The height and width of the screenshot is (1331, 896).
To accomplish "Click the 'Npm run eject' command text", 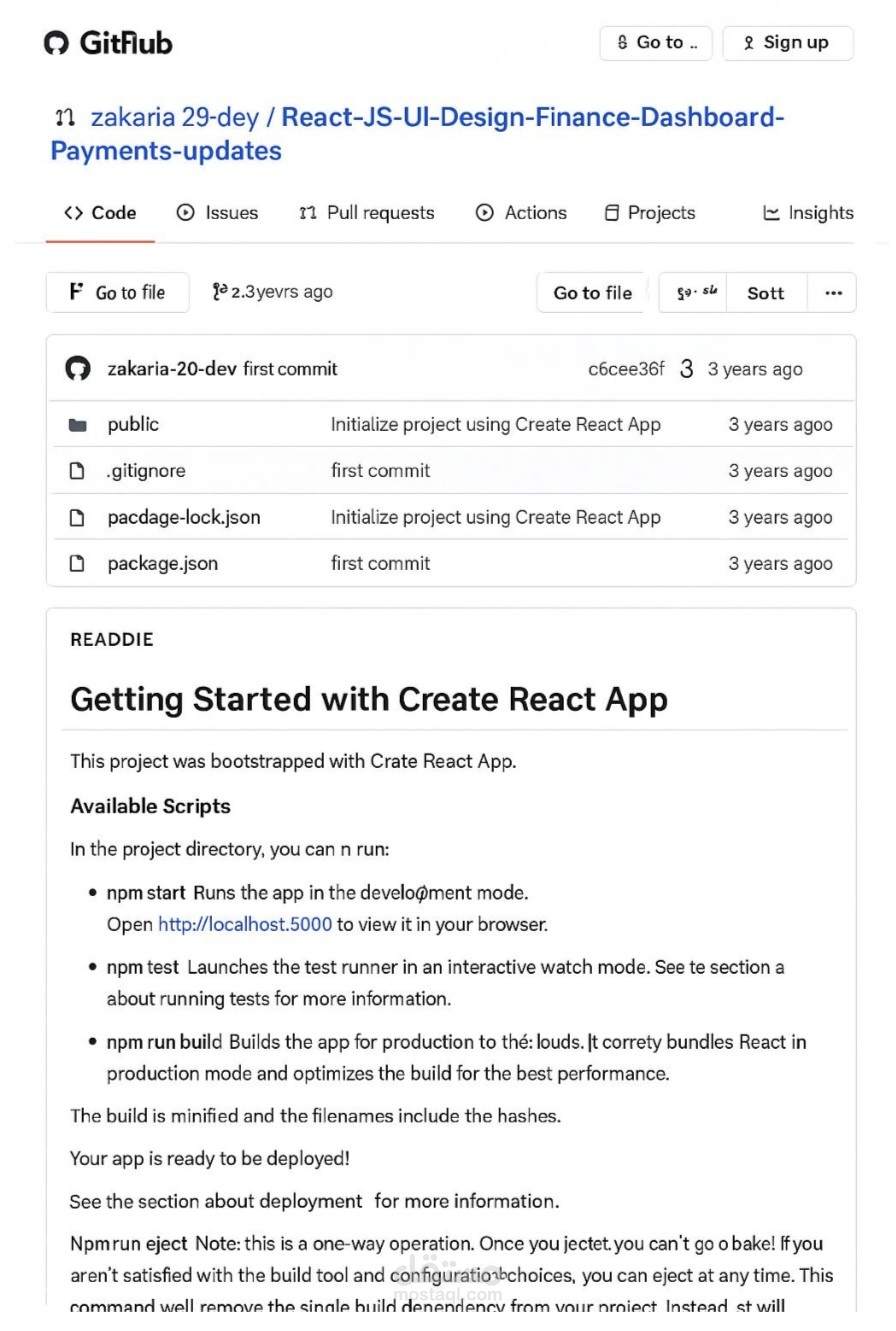I will pos(129,1244).
